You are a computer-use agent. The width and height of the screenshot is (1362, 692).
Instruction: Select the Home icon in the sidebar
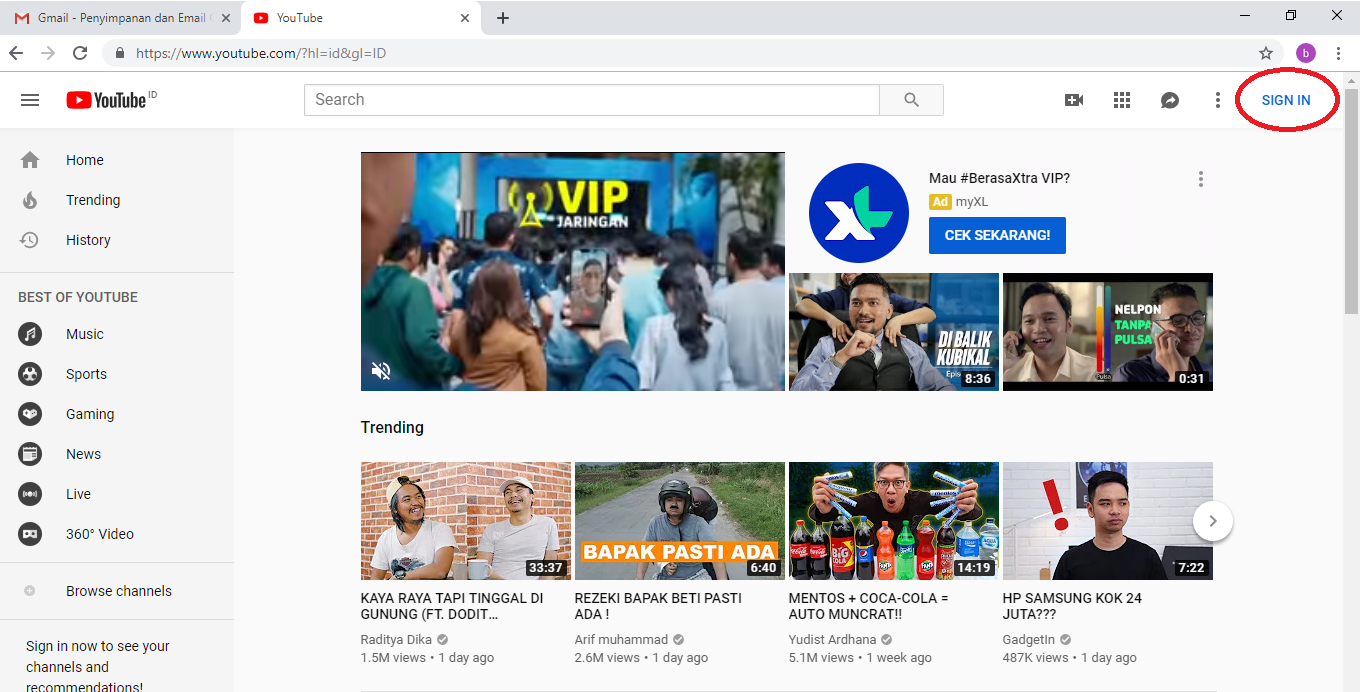click(x=30, y=160)
